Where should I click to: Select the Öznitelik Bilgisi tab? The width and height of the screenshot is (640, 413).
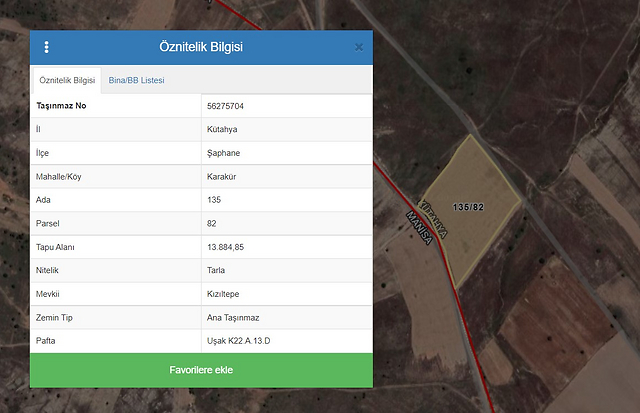[67, 80]
